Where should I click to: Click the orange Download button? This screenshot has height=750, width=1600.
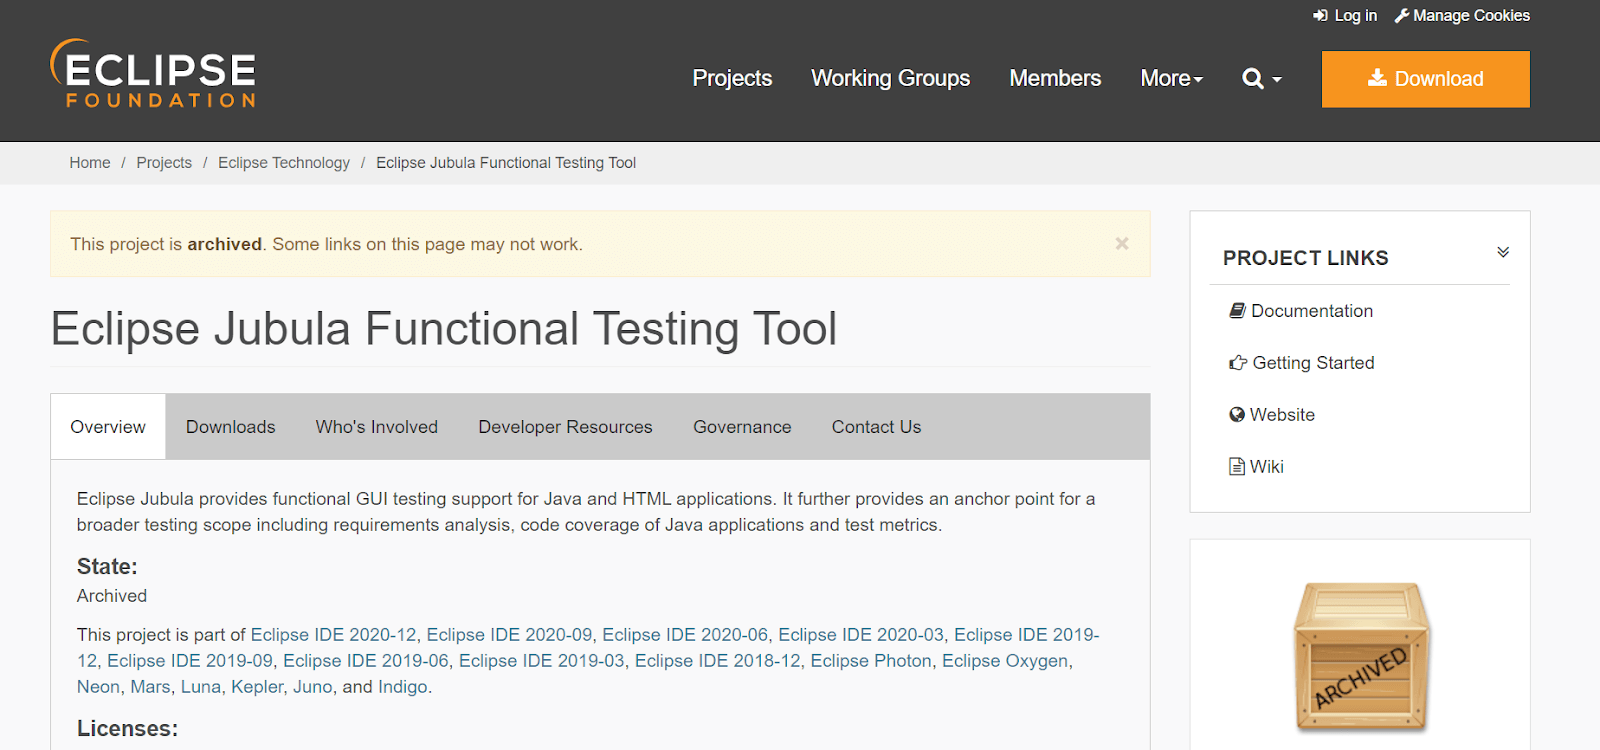point(1425,79)
